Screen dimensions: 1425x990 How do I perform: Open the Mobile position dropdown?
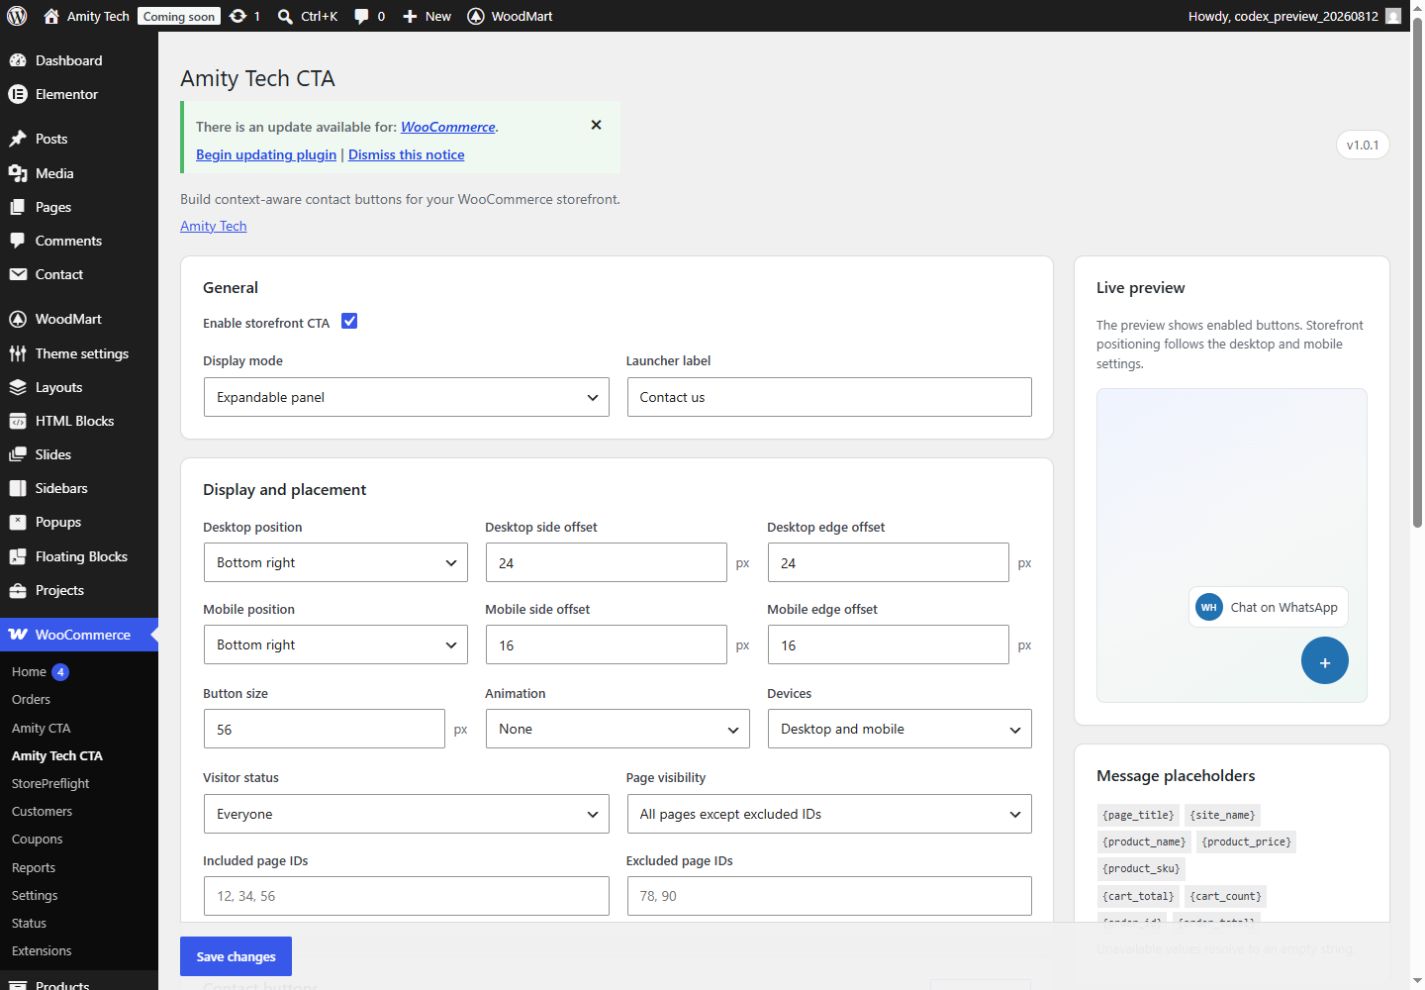click(335, 645)
